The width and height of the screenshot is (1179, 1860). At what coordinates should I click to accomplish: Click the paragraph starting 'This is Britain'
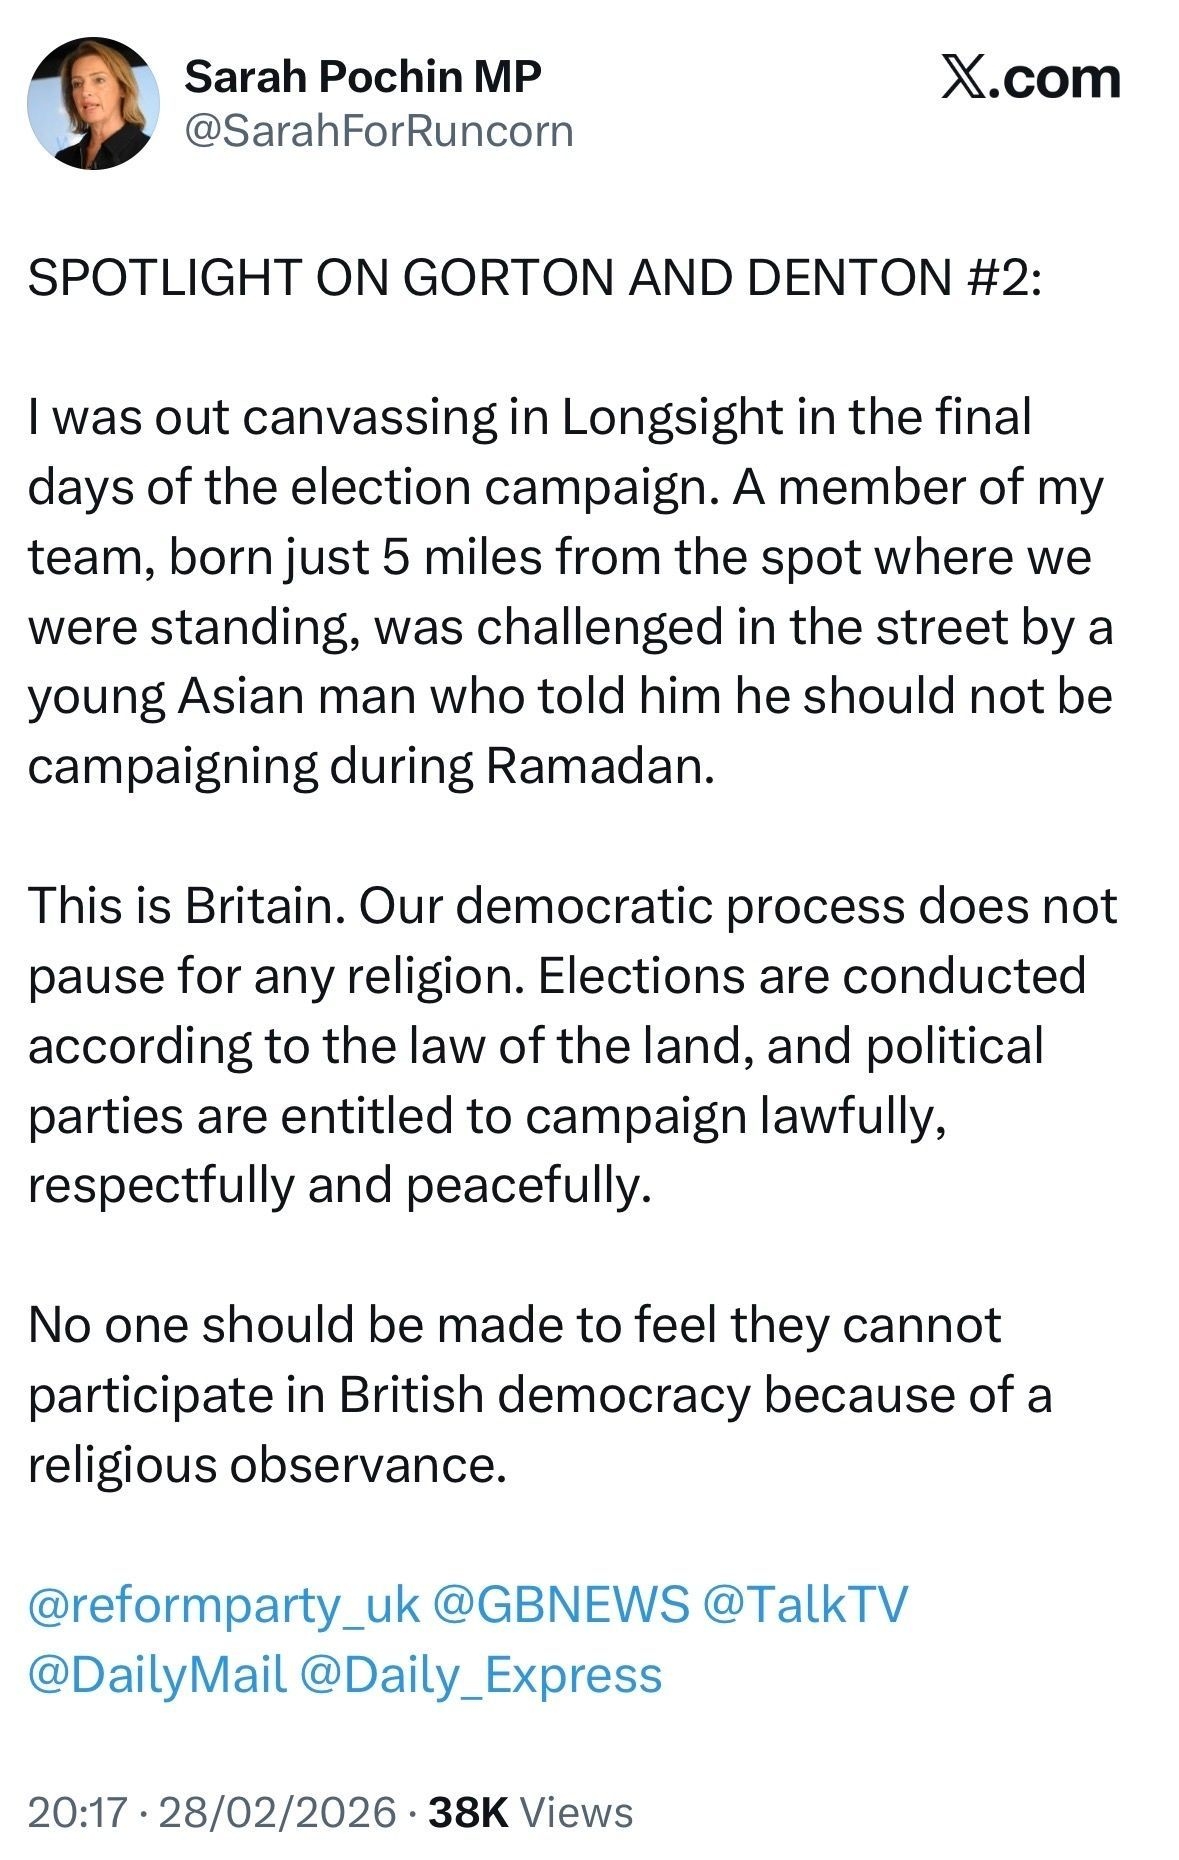[x=570, y=1045]
